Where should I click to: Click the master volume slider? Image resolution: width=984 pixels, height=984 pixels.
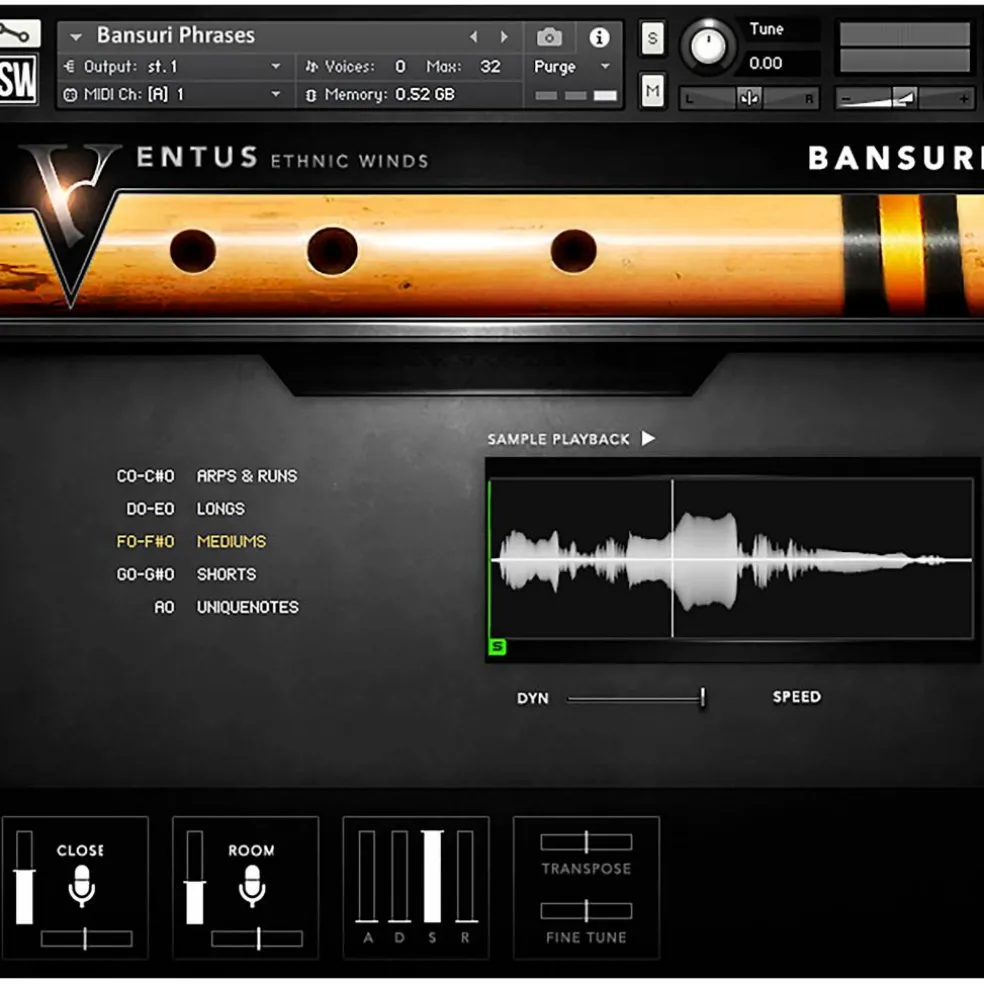[904, 99]
